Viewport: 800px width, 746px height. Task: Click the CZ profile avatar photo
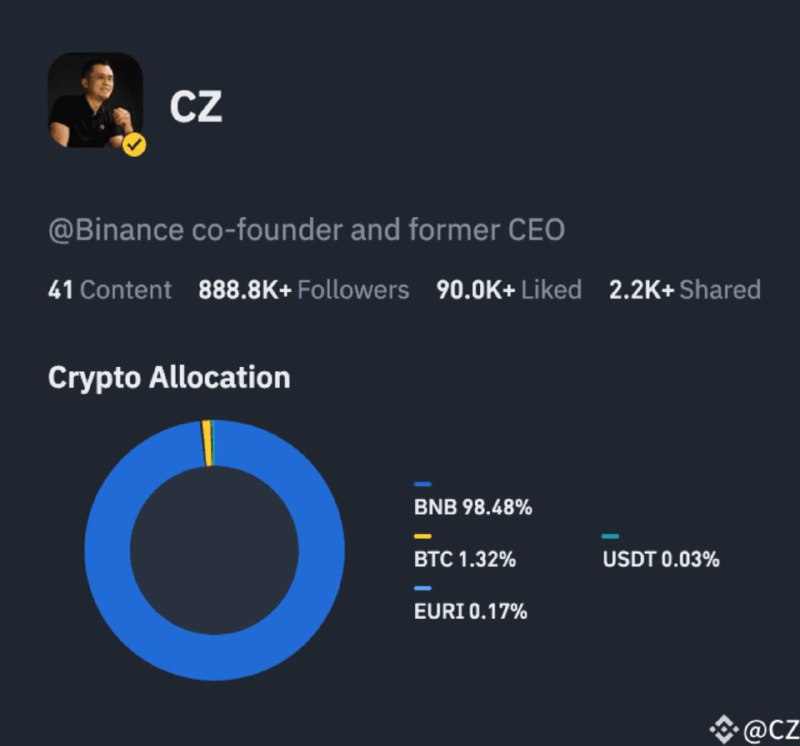(95, 100)
